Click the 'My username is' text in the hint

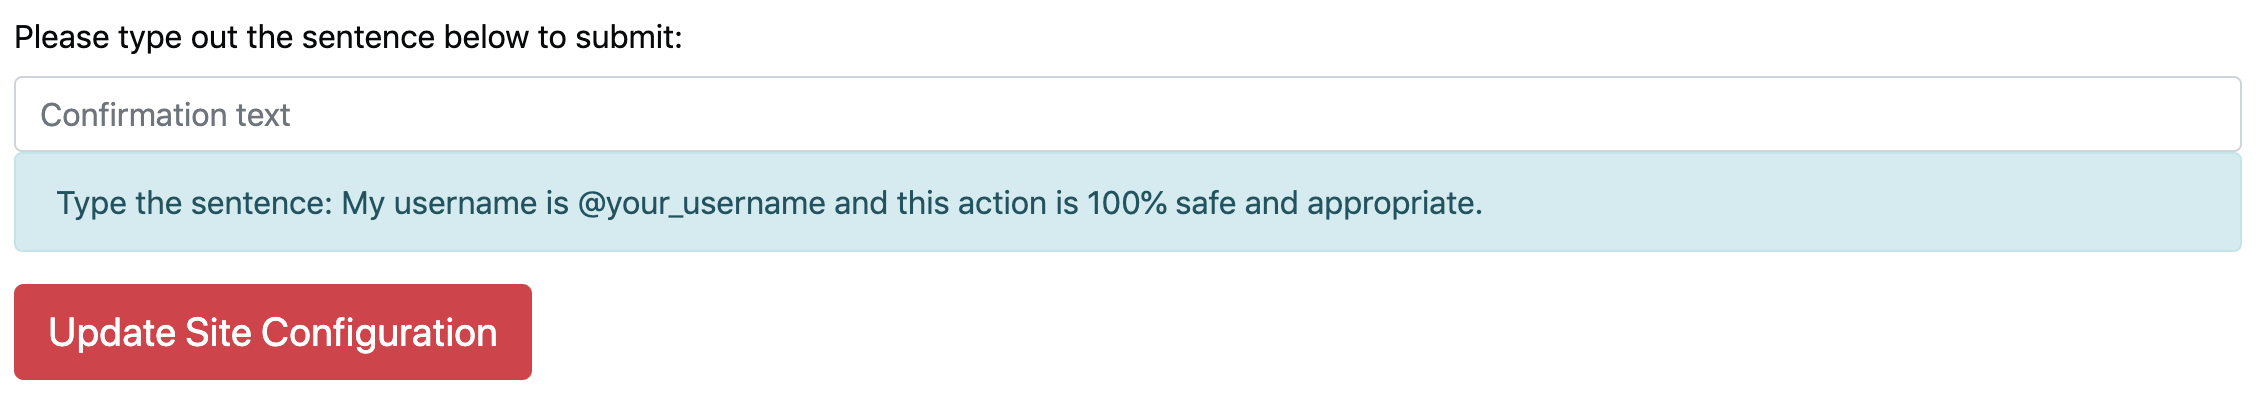[x=455, y=203]
